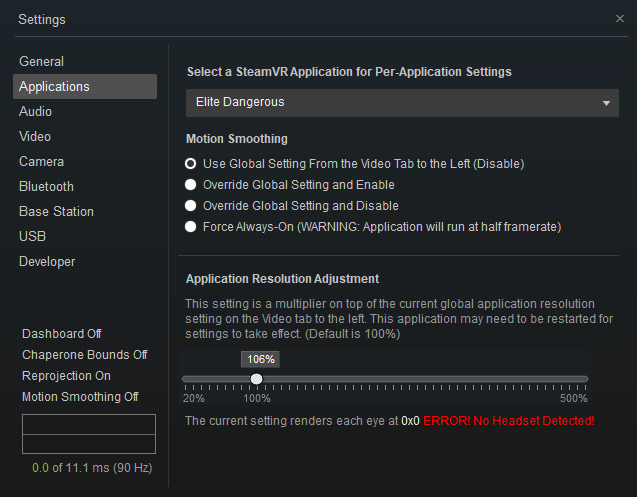Viewport: 637px width, 497px height.
Task: Open the General settings tab
Action: pos(41,61)
